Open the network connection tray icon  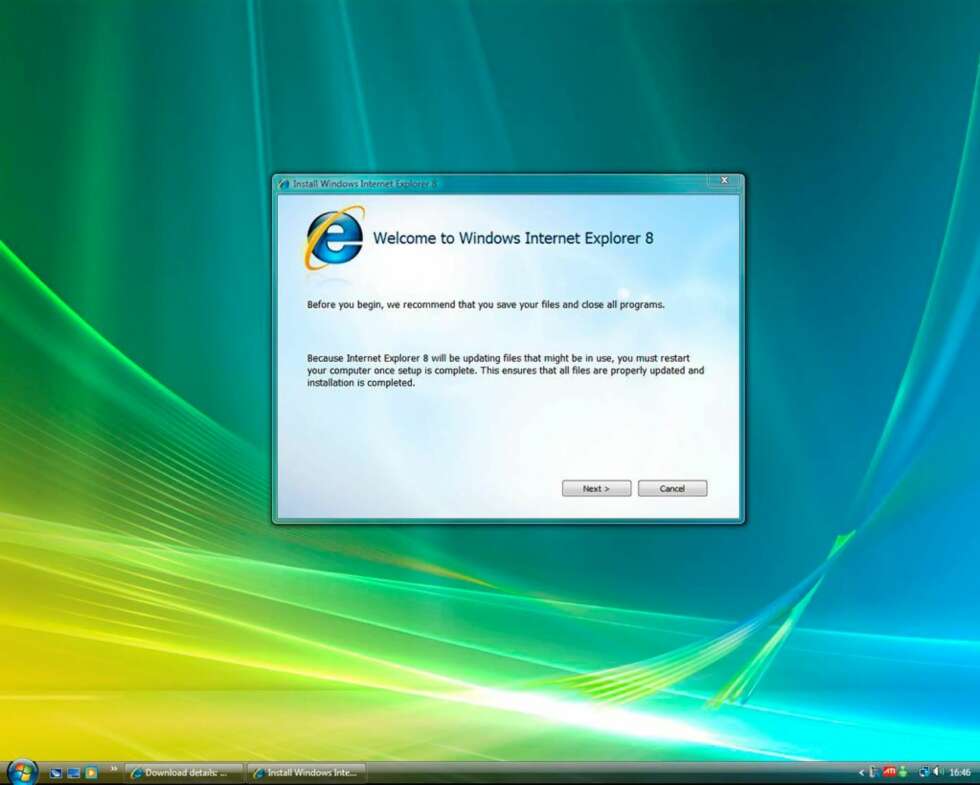point(923,772)
